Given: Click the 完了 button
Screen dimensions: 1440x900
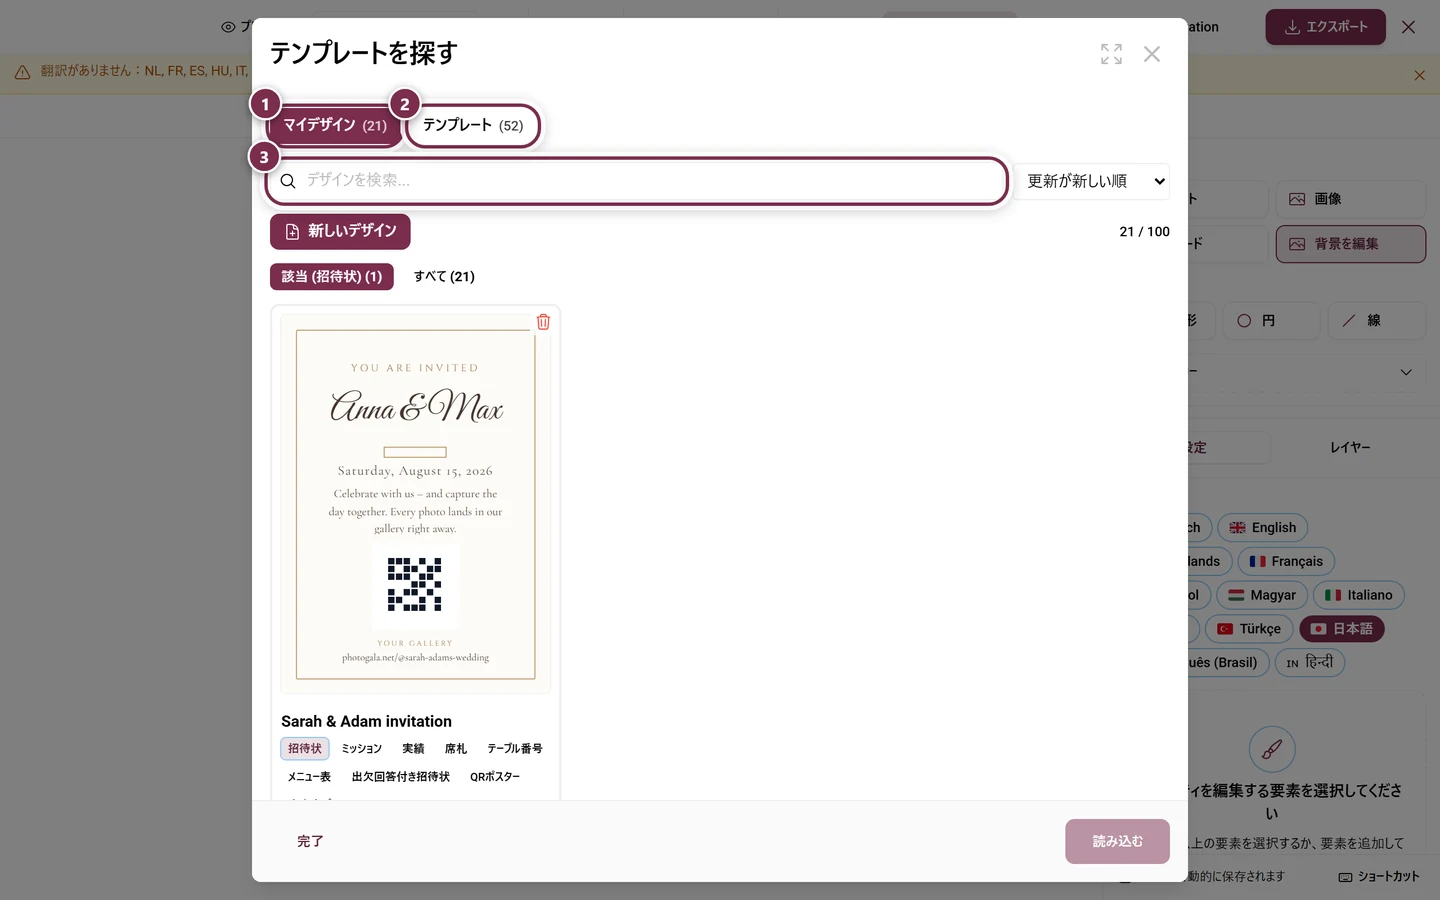Looking at the screenshot, I should pyautogui.click(x=310, y=842).
